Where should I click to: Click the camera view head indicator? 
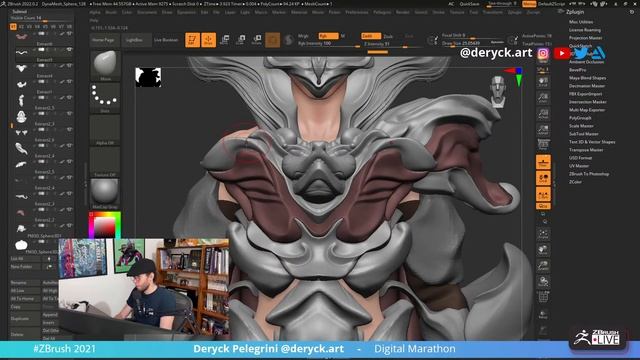point(498,91)
